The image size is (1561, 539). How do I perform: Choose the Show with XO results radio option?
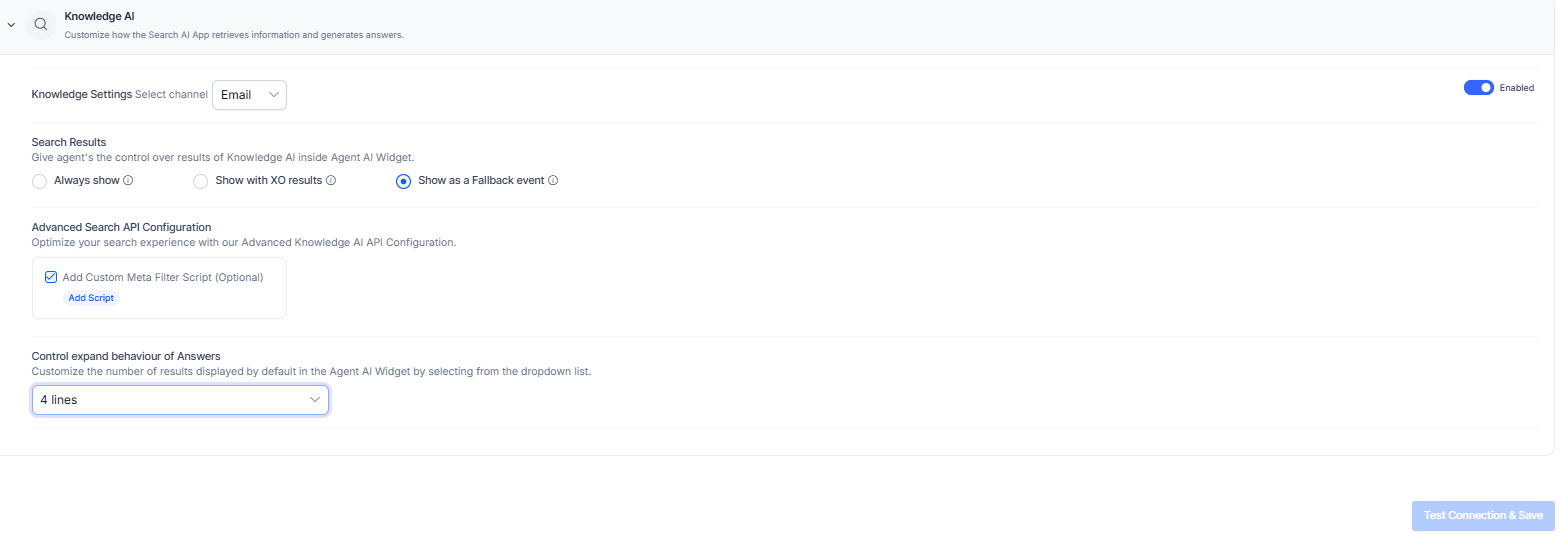click(x=200, y=181)
